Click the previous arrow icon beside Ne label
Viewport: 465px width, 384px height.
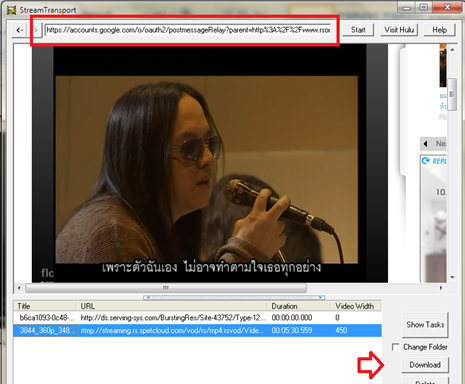425,144
